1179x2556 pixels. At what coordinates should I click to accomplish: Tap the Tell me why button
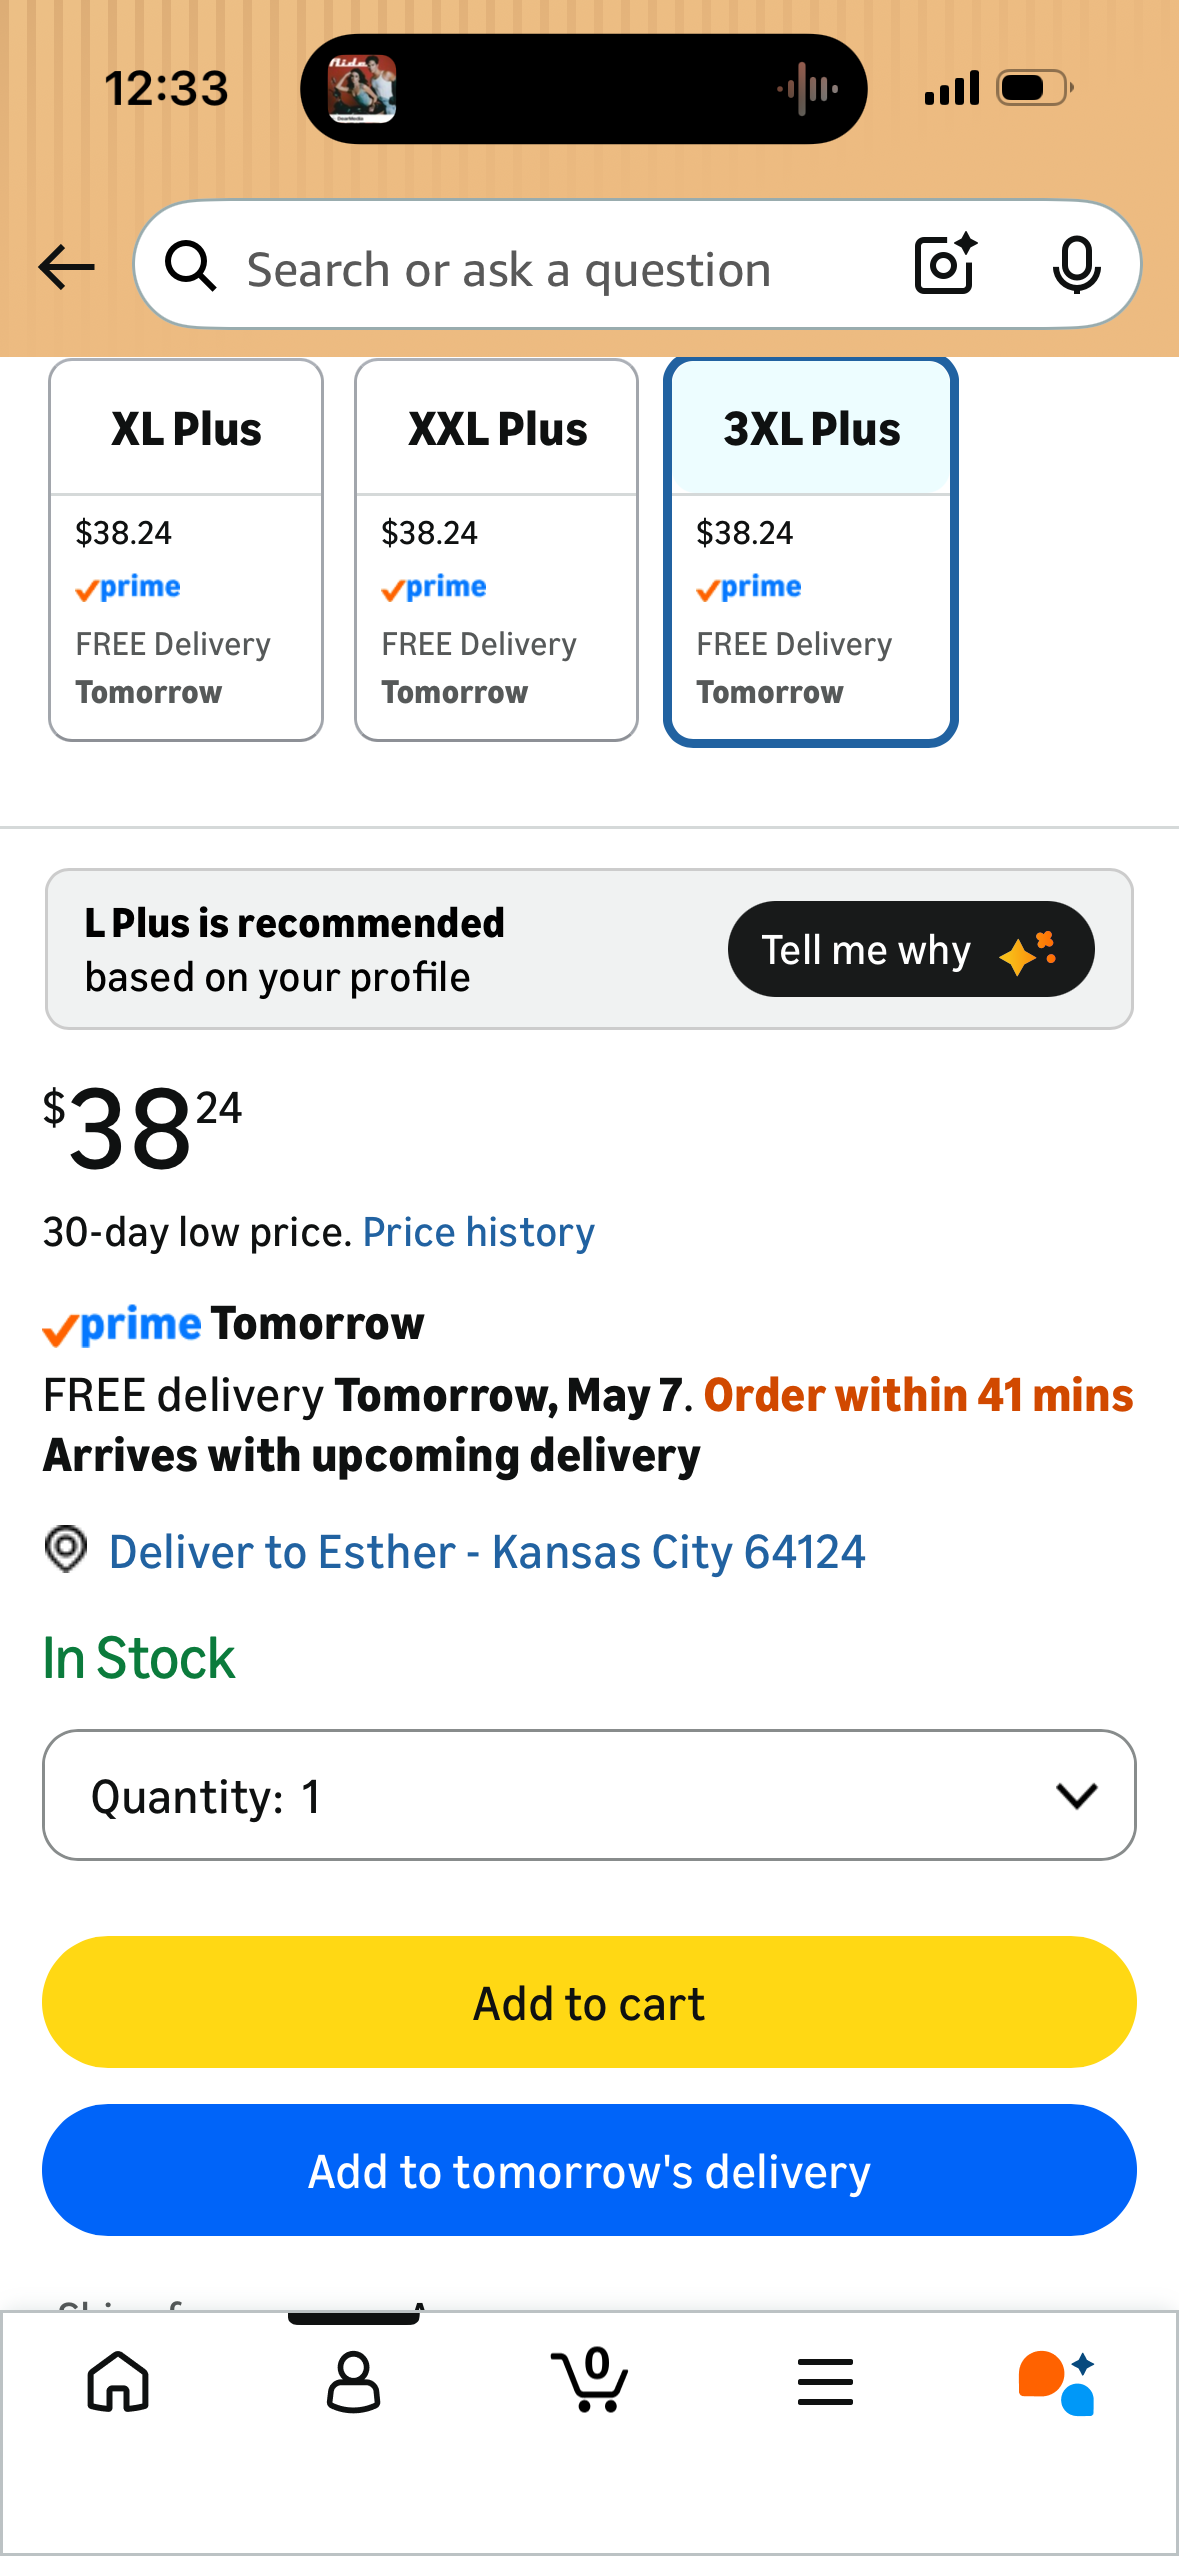911,949
